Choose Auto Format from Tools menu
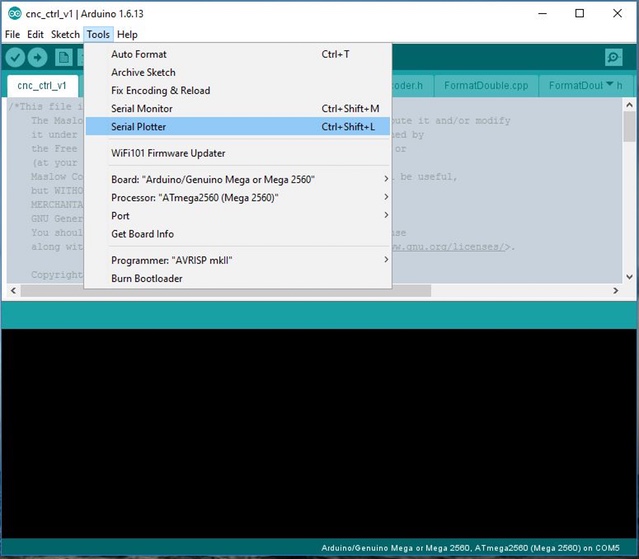 (x=238, y=54)
